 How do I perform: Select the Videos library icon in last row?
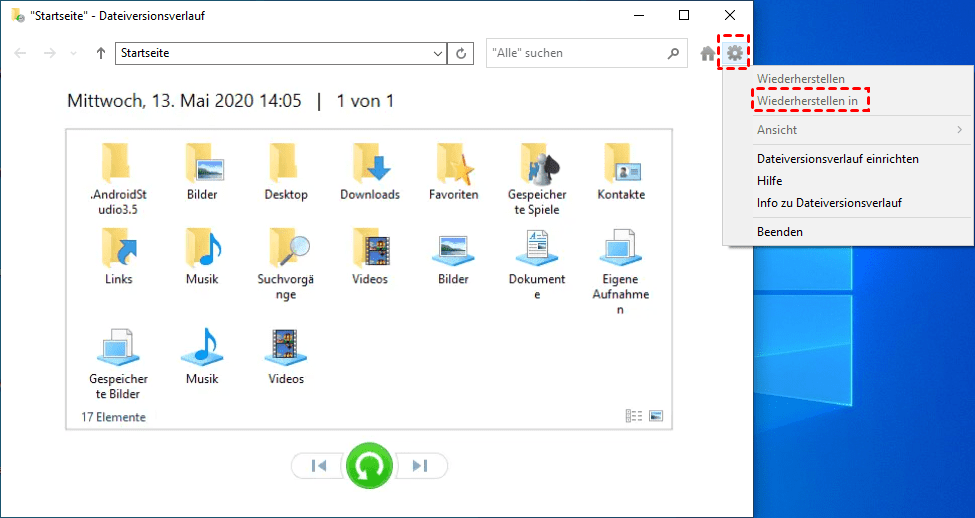point(286,348)
